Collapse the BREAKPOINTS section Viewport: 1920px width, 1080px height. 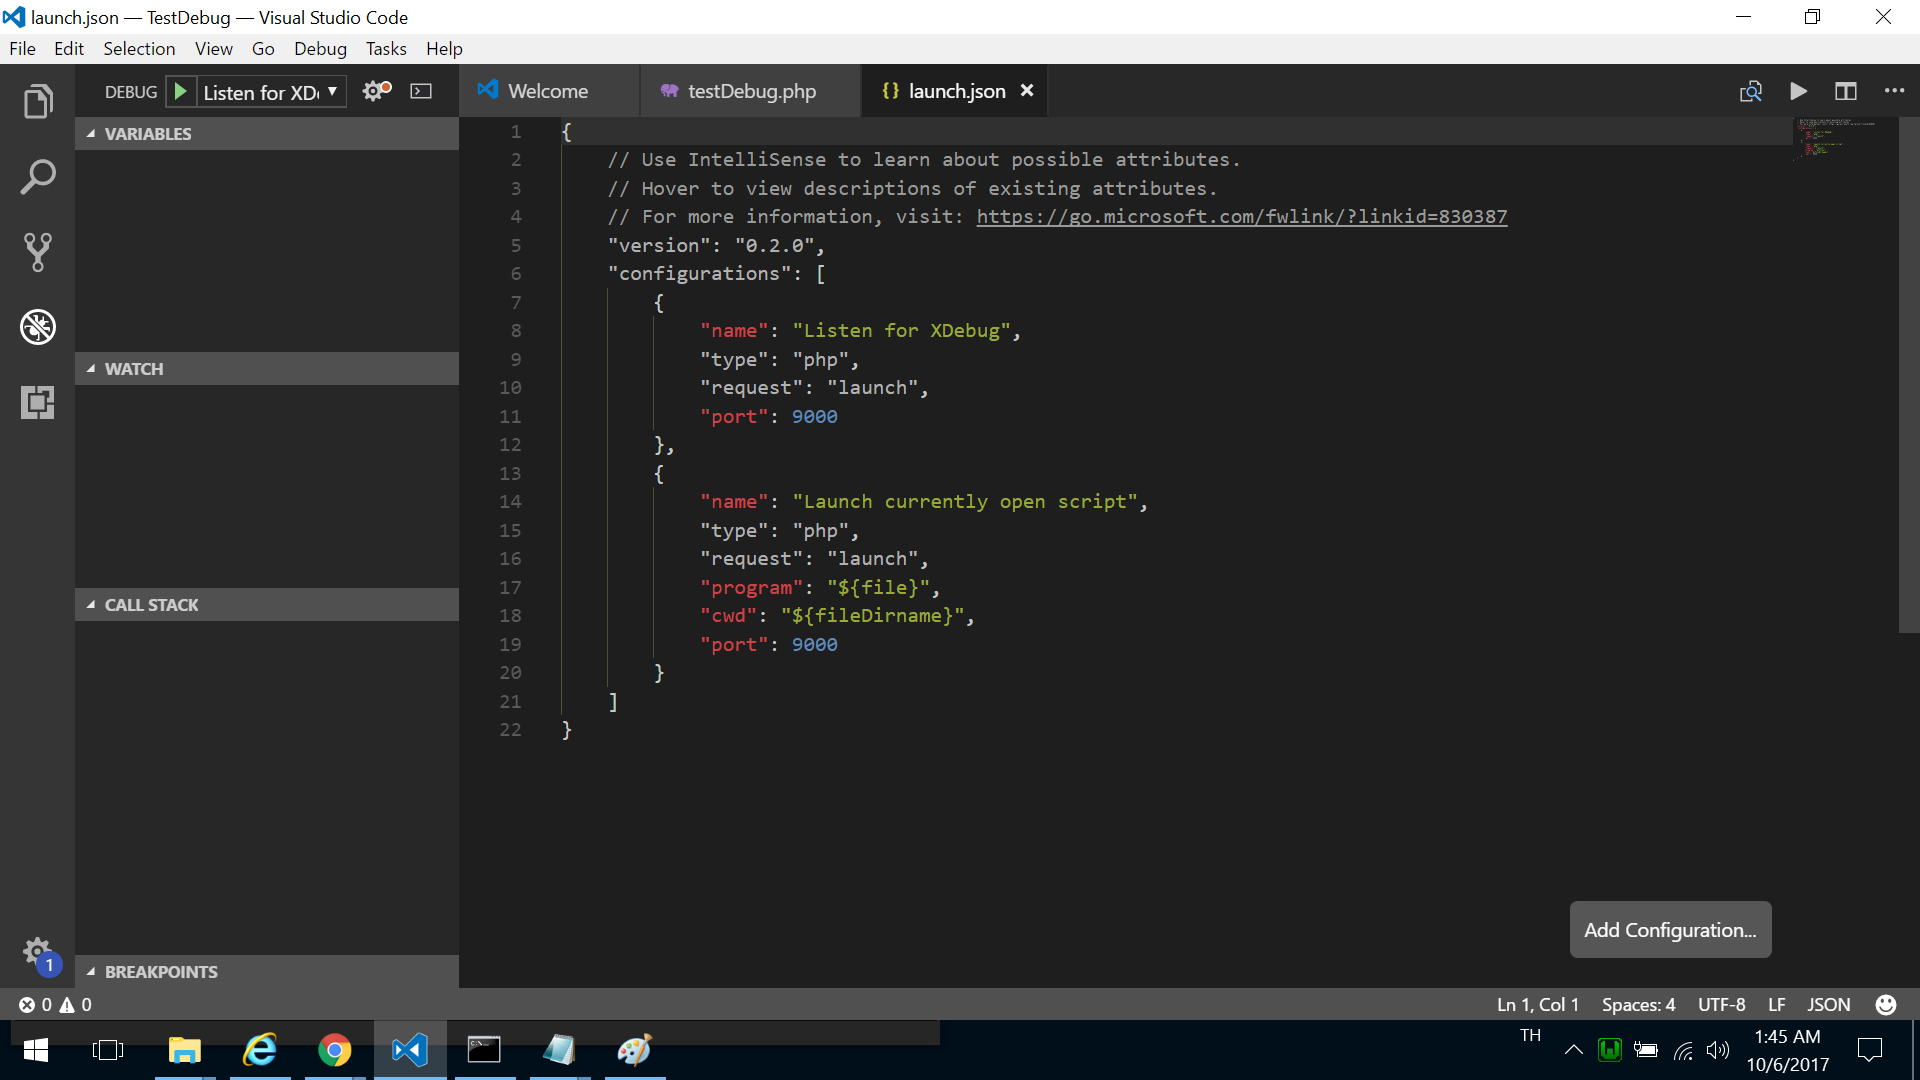[266, 972]
